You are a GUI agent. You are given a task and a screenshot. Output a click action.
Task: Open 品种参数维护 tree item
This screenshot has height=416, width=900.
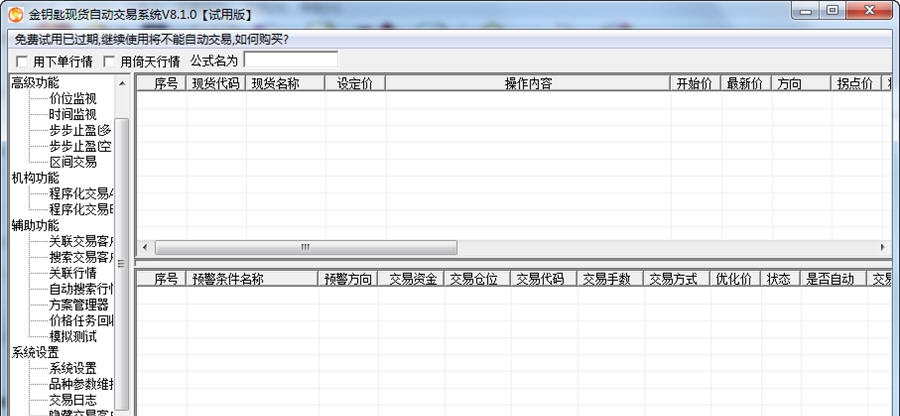82,384
